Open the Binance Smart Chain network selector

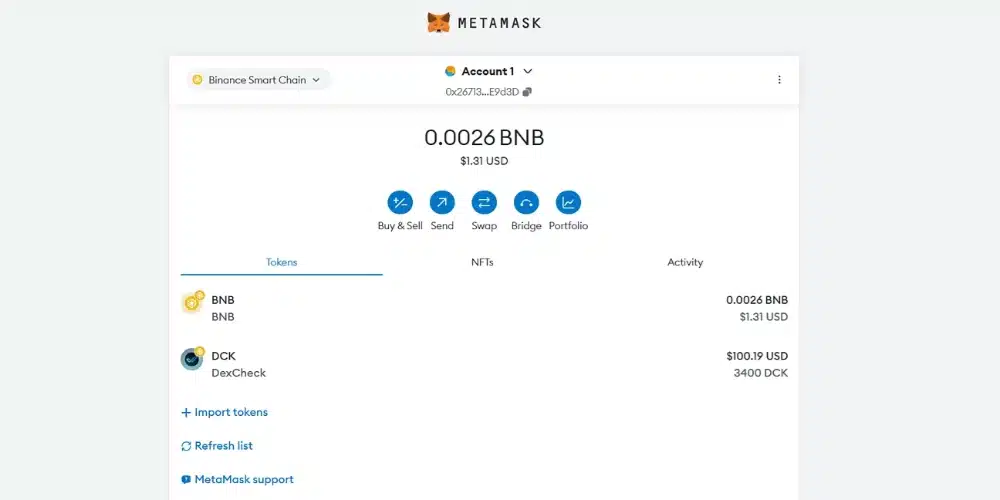click(258, 80)
